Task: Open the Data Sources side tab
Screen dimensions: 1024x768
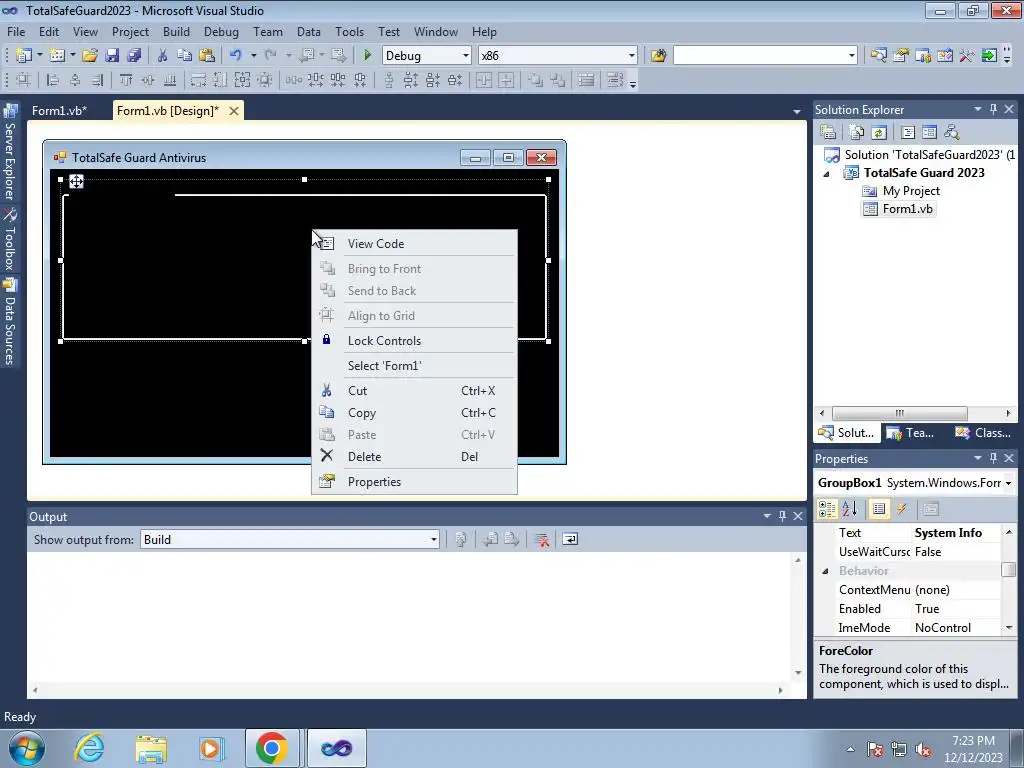Action: (10, 321)
